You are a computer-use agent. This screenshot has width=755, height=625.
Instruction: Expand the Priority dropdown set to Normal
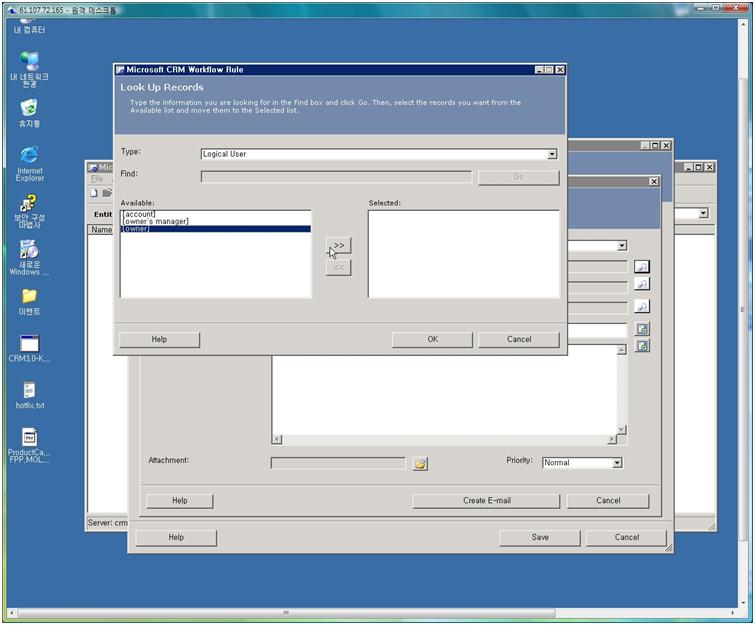click(617, 463)
